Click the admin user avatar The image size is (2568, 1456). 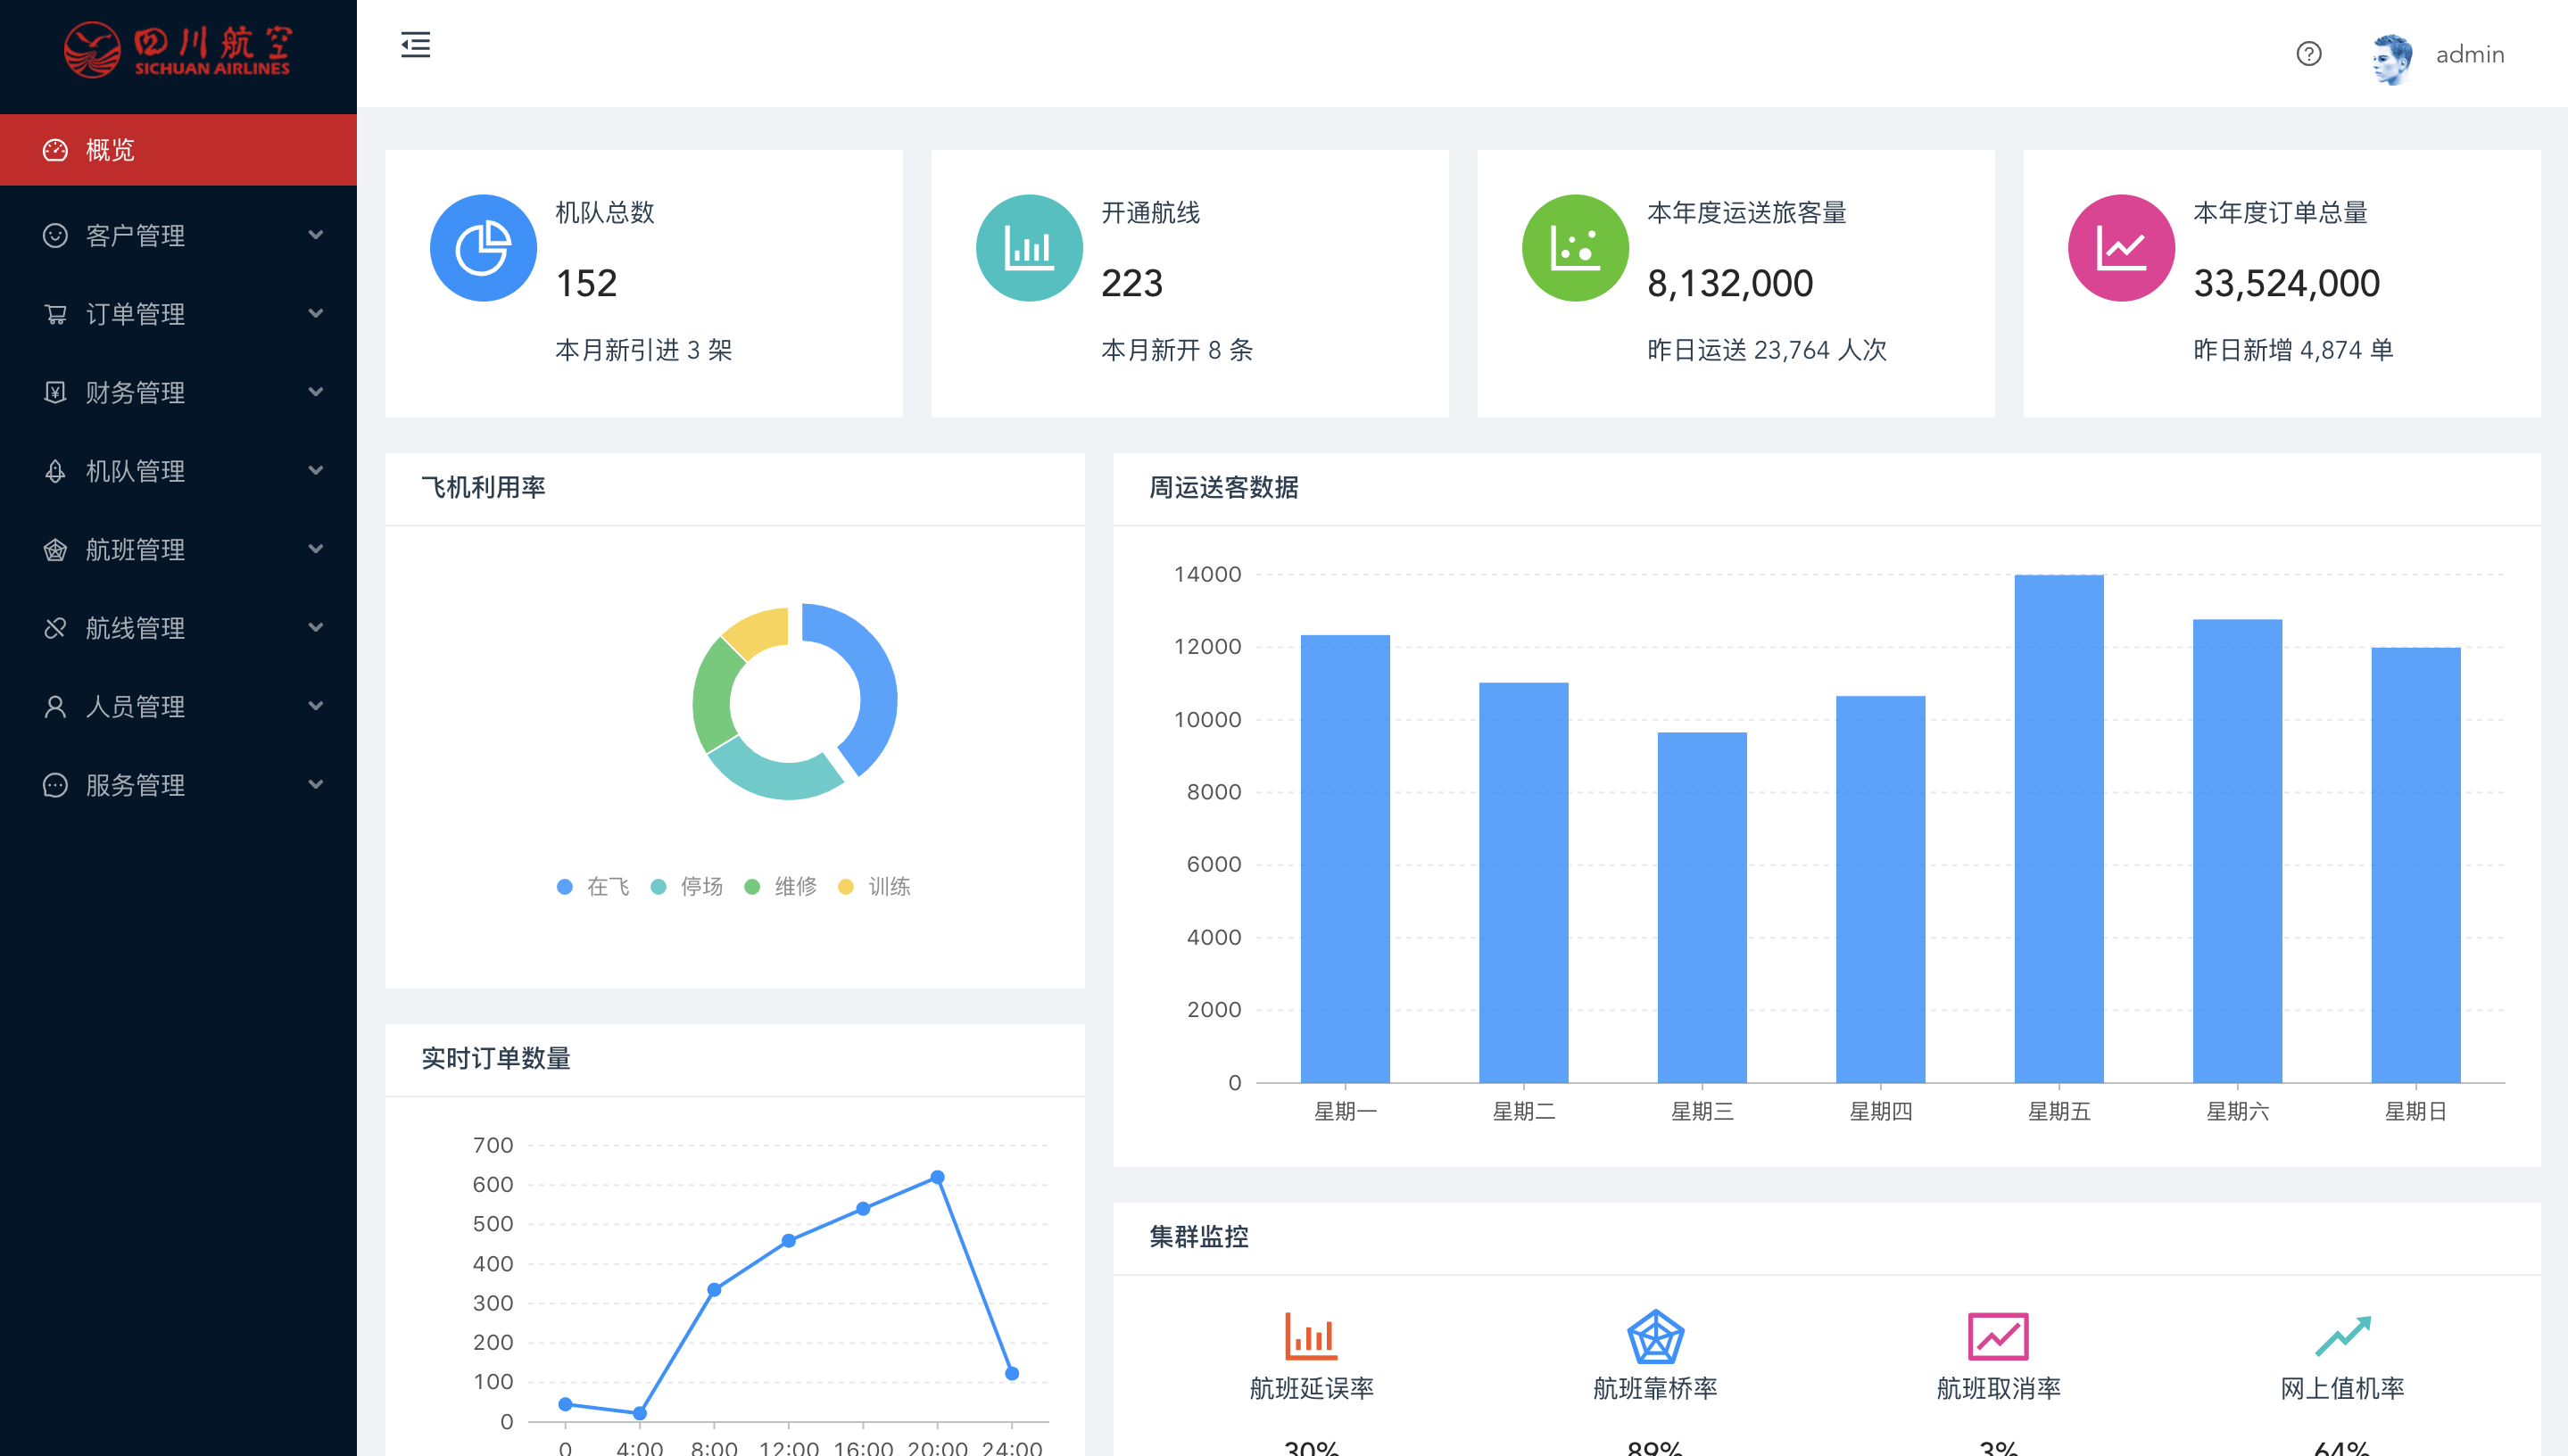coord(2392,58)
